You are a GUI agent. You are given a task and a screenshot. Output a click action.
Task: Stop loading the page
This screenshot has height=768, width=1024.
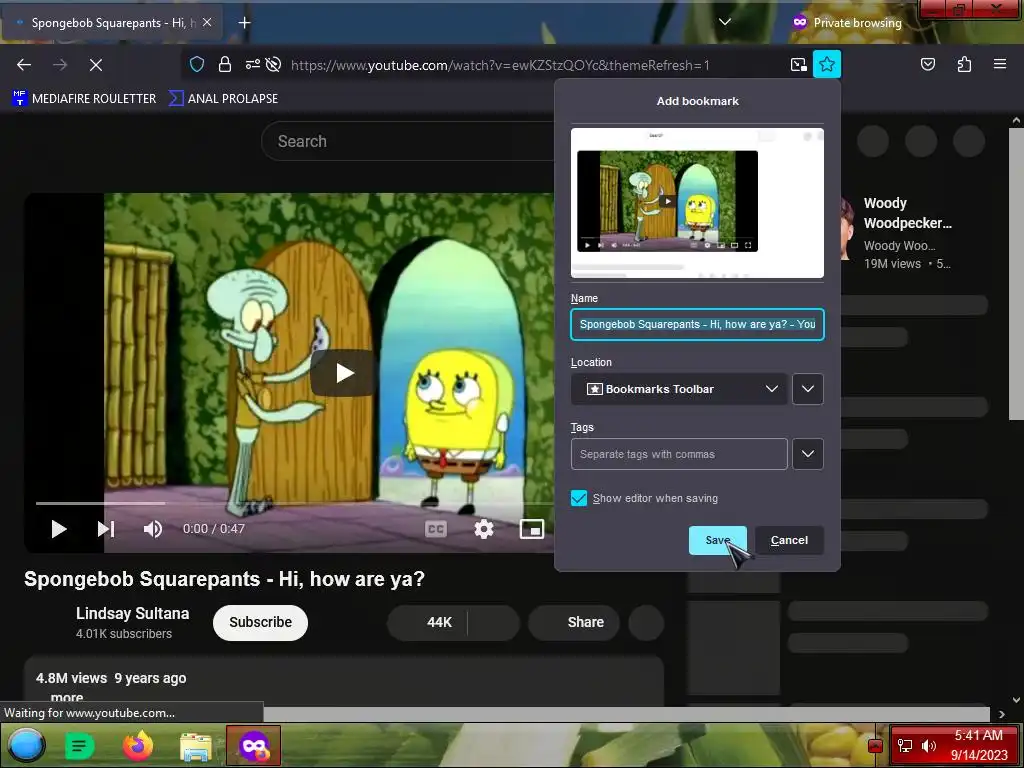95,65
